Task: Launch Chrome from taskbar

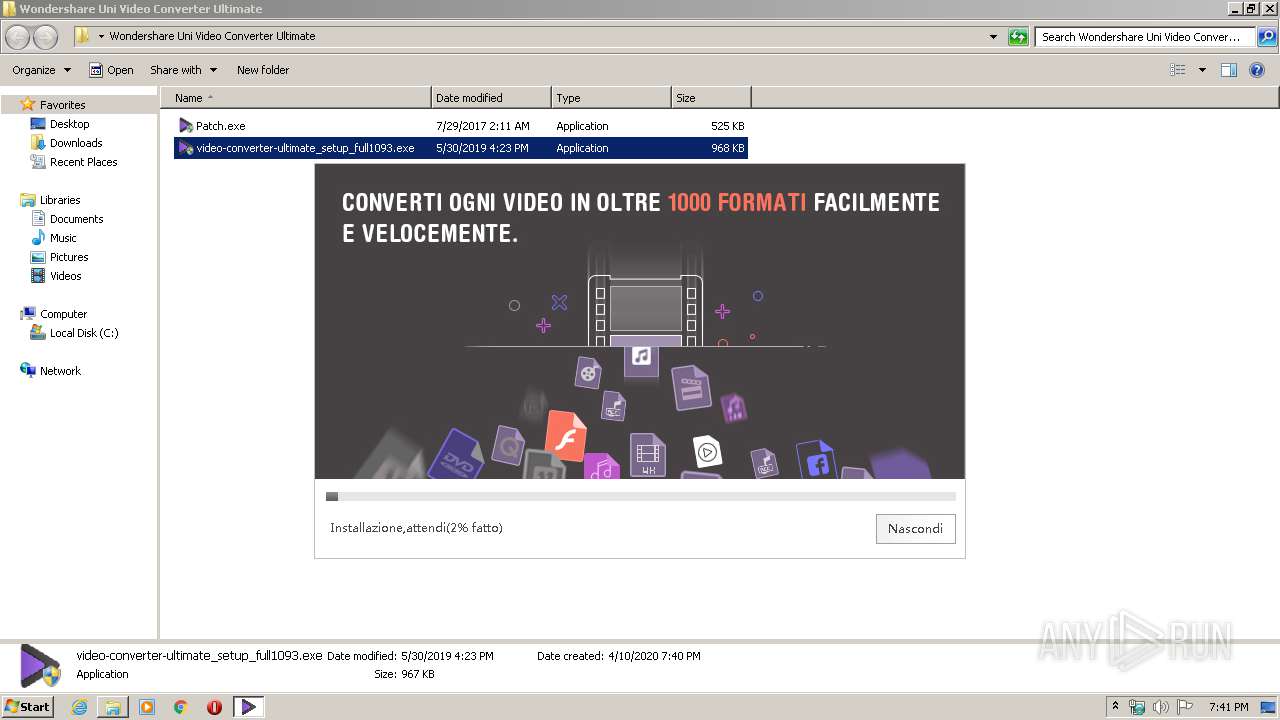Action: coord(181,707)
